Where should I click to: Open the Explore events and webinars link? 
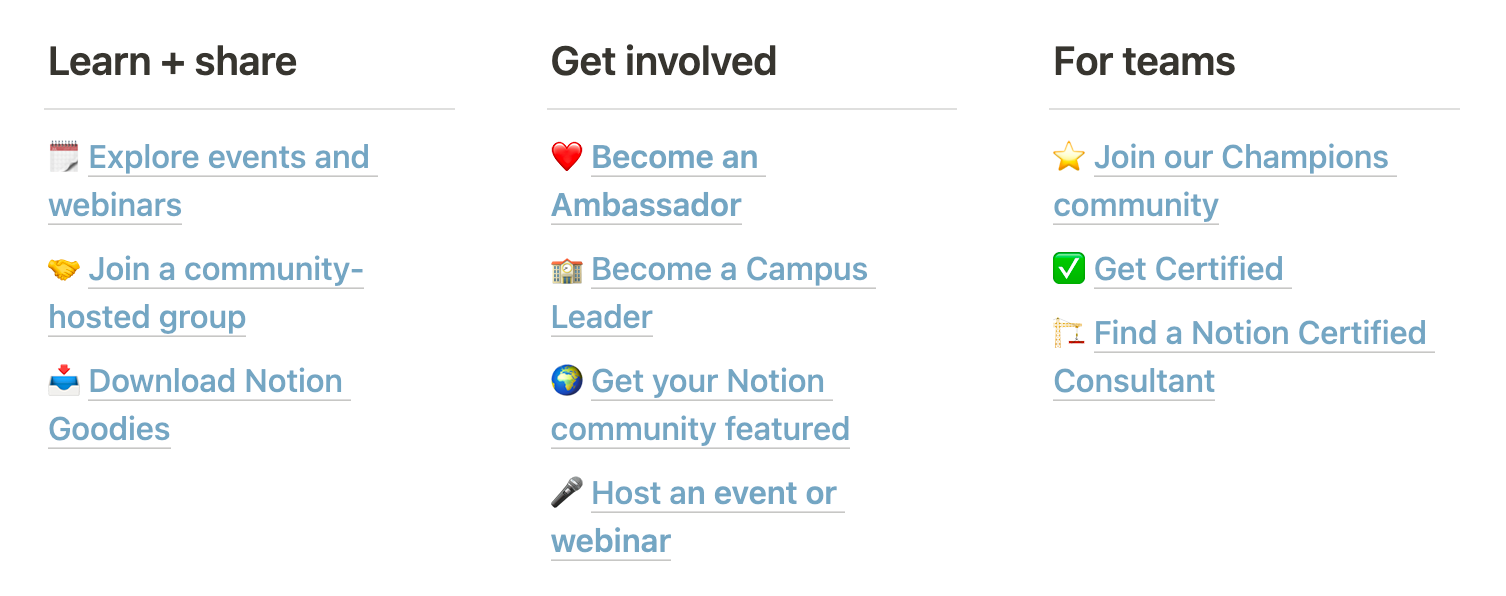tap(230, 157)
